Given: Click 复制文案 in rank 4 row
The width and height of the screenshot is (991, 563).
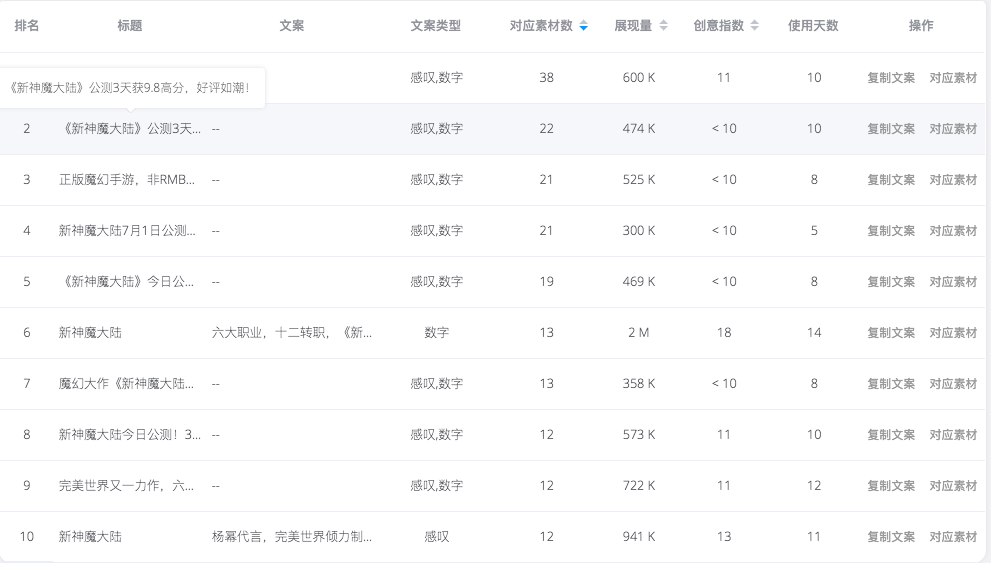Looking at the screenshot, I should click(x=891, y=231).
